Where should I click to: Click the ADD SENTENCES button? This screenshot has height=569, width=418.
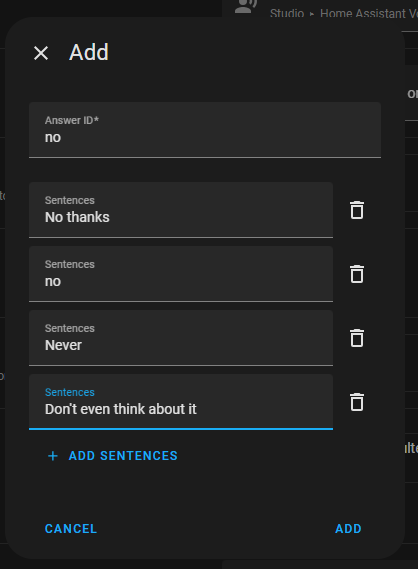coord(112,456)
